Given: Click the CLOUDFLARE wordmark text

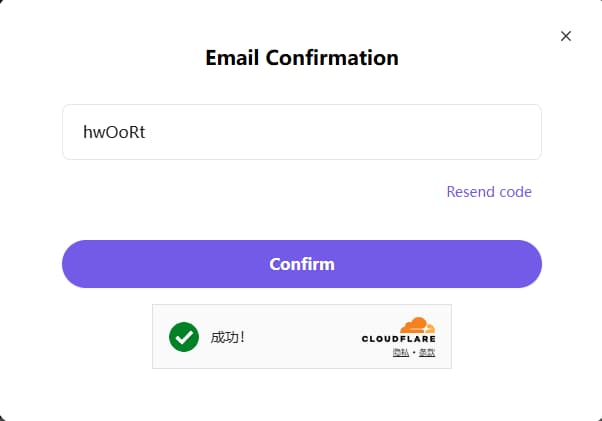Looking at the screenshot, I should (399, 340).
